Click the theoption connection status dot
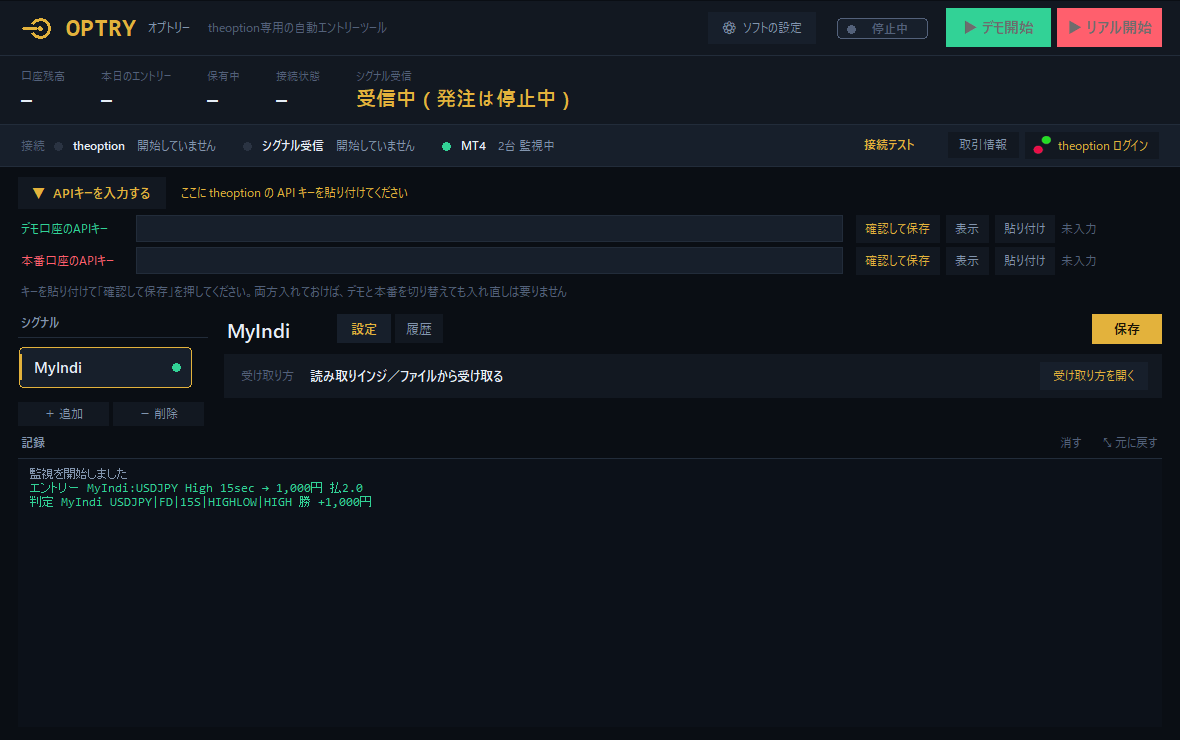The width and height of the screenshot is (1180, 740). point(59,146)
